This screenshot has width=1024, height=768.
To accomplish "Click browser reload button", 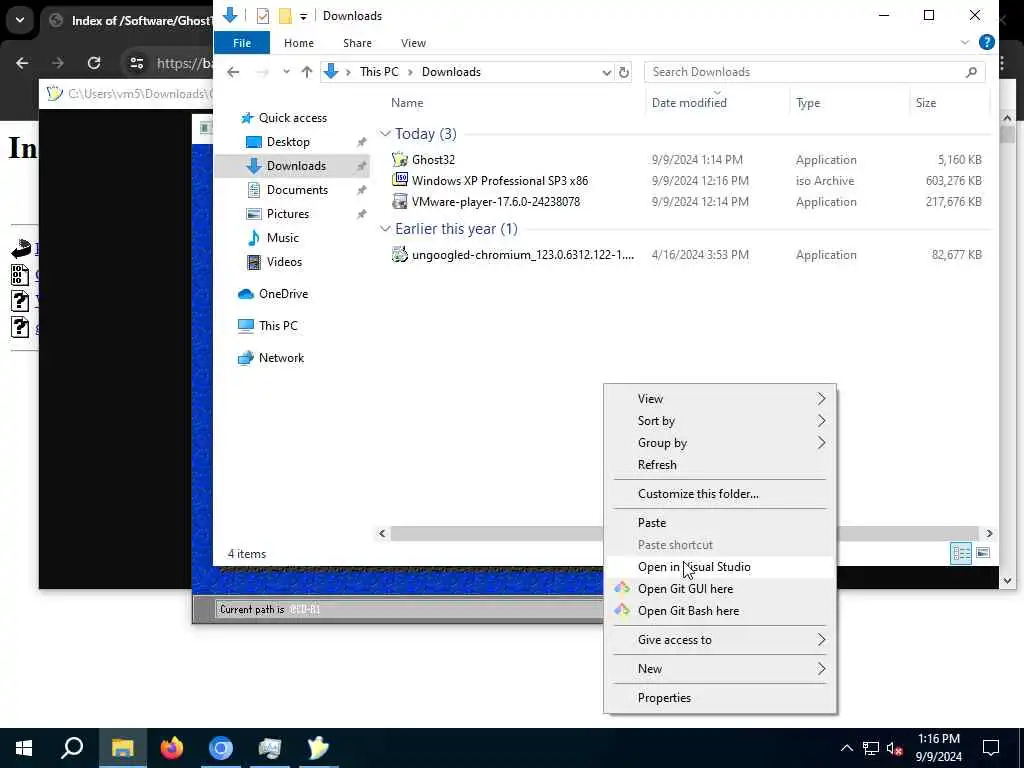I will [x=94, y=63].
